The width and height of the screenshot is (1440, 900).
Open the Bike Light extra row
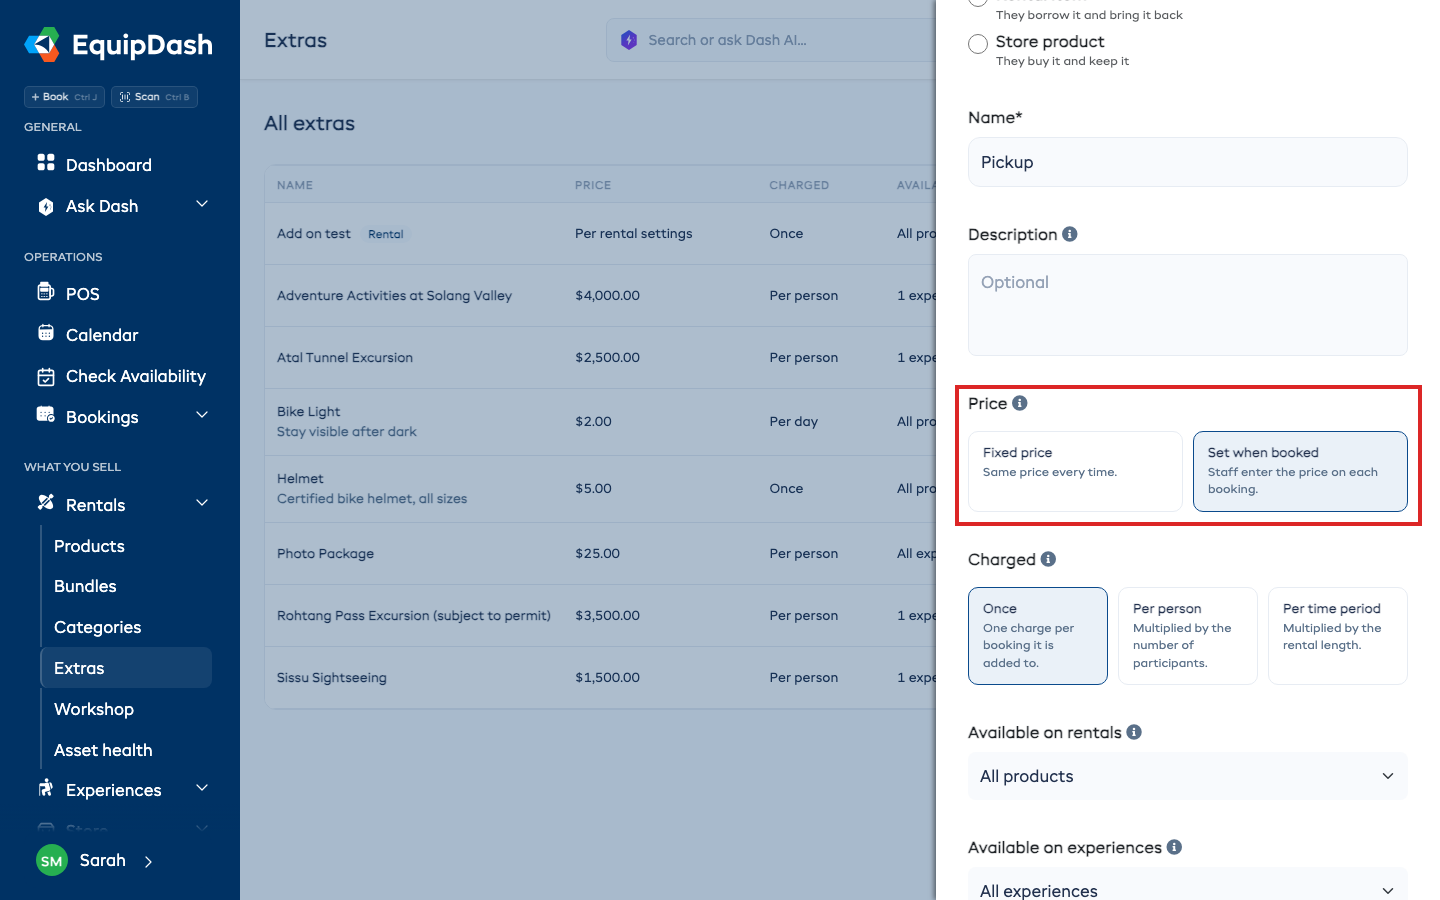(x=600, y=422)
